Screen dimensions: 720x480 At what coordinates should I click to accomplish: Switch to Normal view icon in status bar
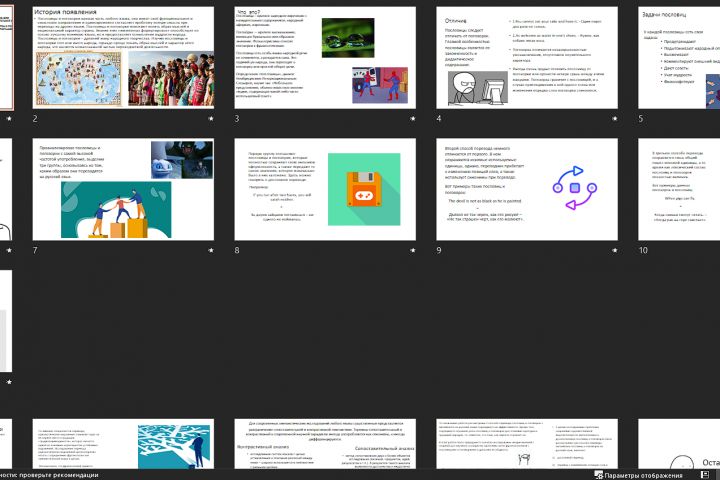click(x=705, y=475)
